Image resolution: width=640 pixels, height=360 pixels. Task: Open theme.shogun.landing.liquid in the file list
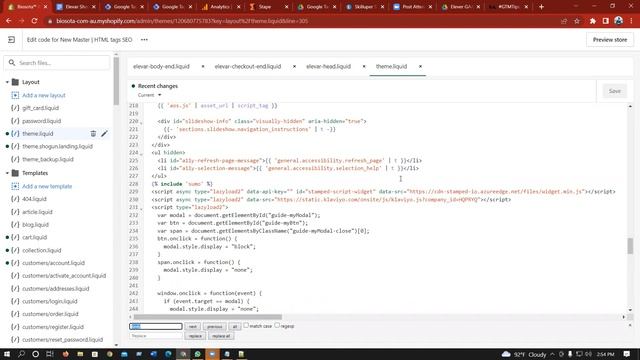(x=57, y=146)
